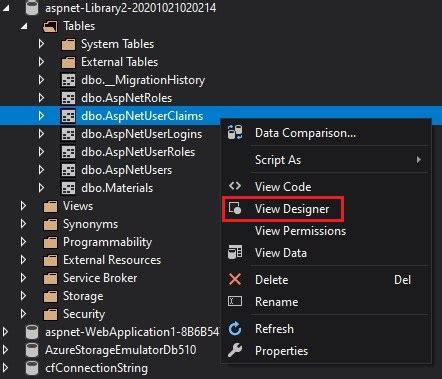442x379 pixels.
Task: Click the aspnet-WebApplication1 database icon
Action: click(x=32, y=332)
